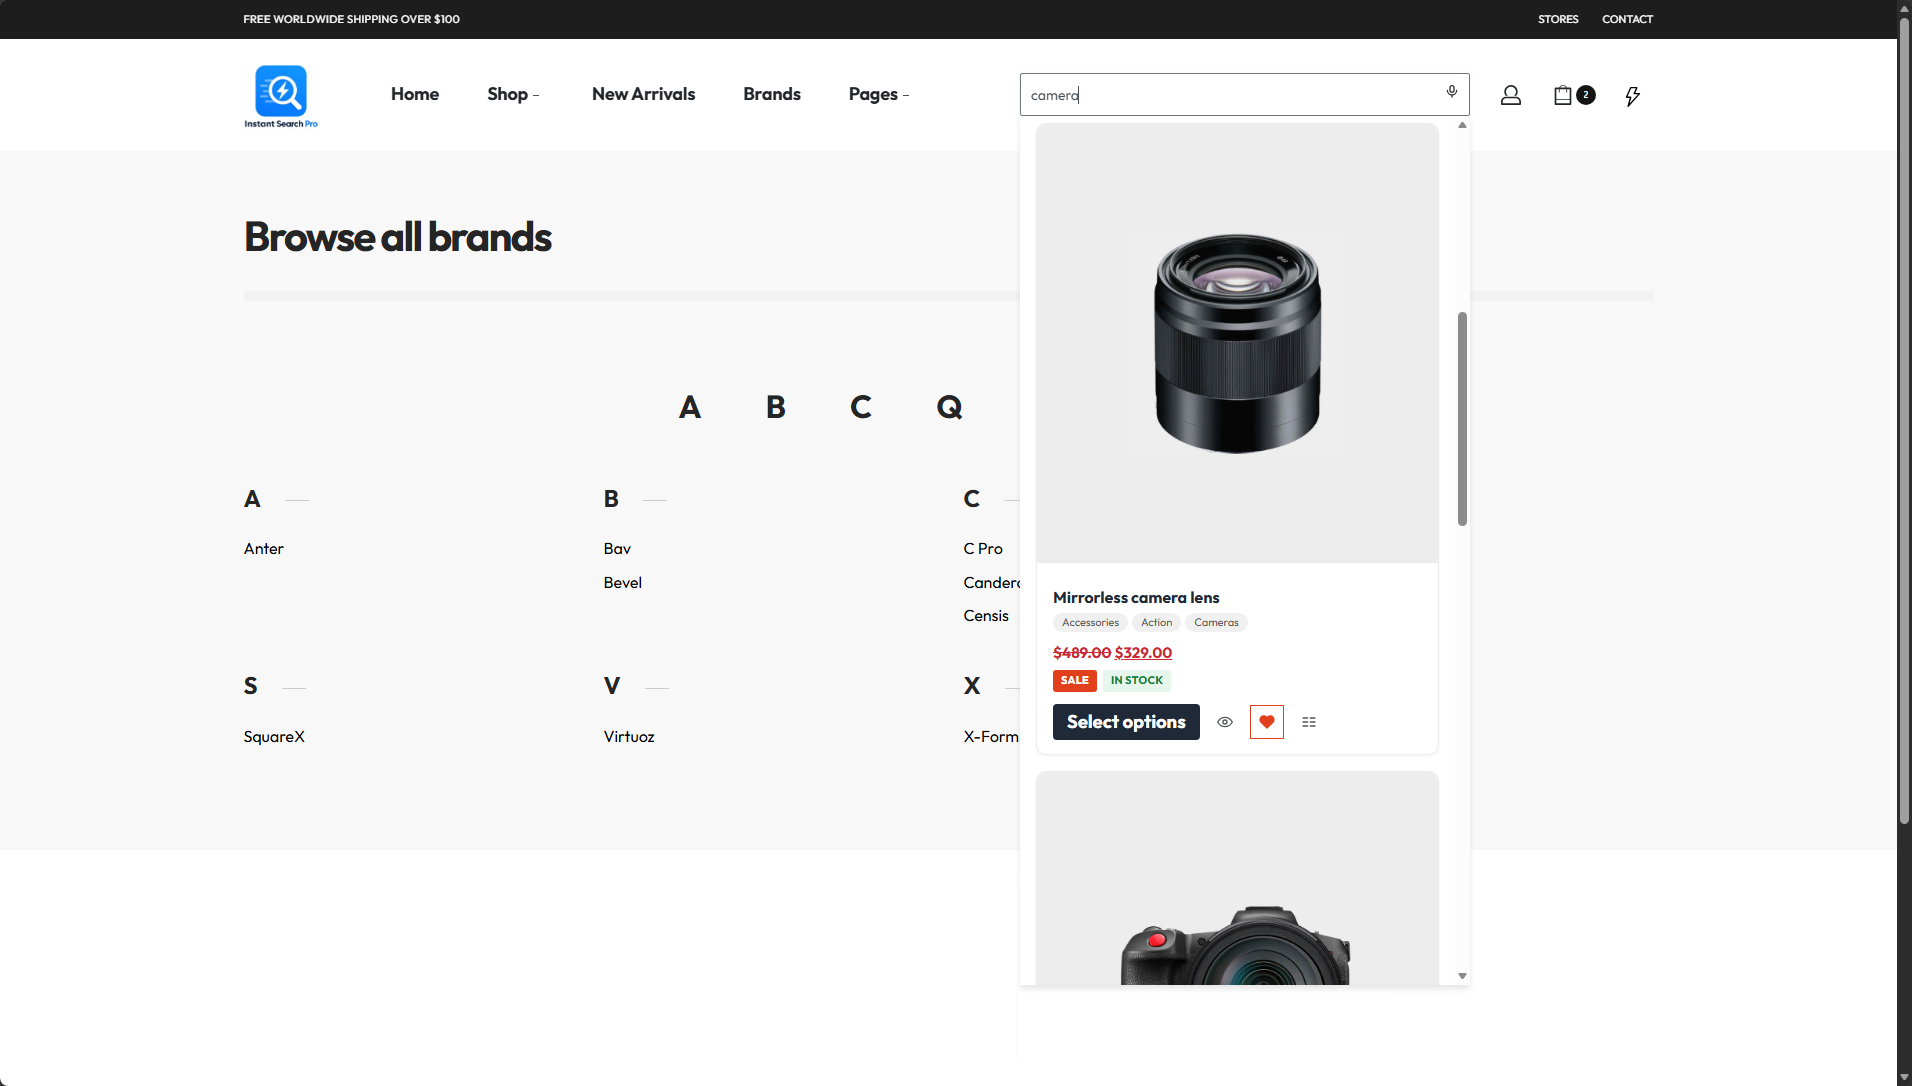Open the SquareX brand

pos(274,737)
